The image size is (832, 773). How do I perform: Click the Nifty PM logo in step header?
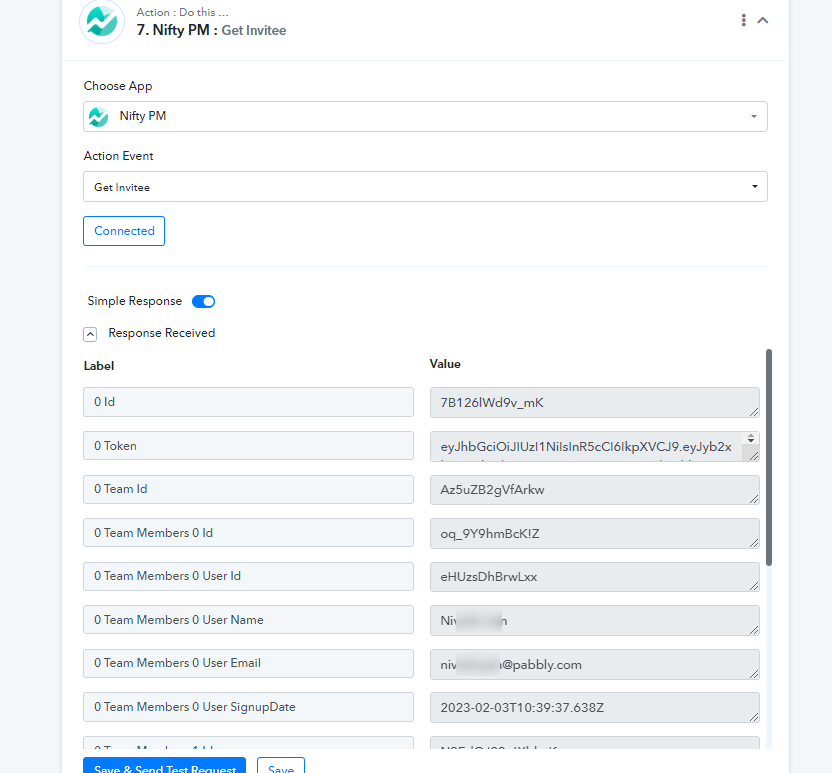(101, 22)
